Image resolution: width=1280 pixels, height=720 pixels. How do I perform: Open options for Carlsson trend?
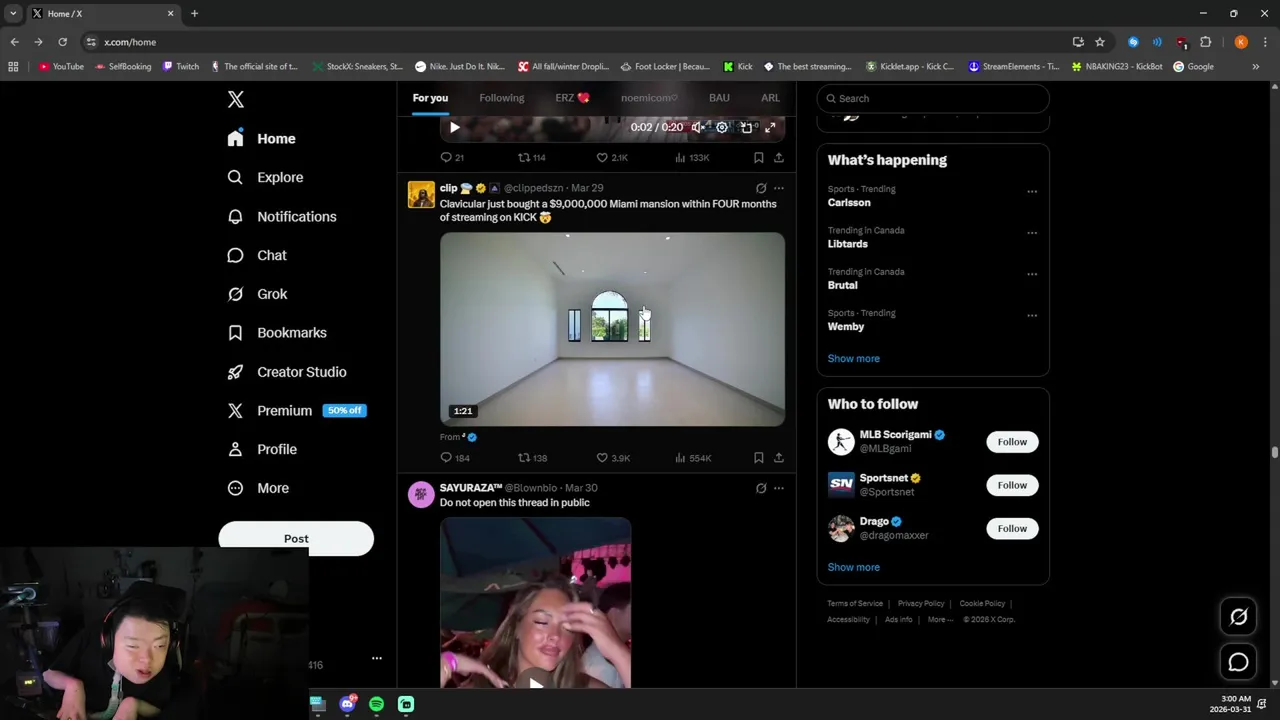(x=1032, y=191)
